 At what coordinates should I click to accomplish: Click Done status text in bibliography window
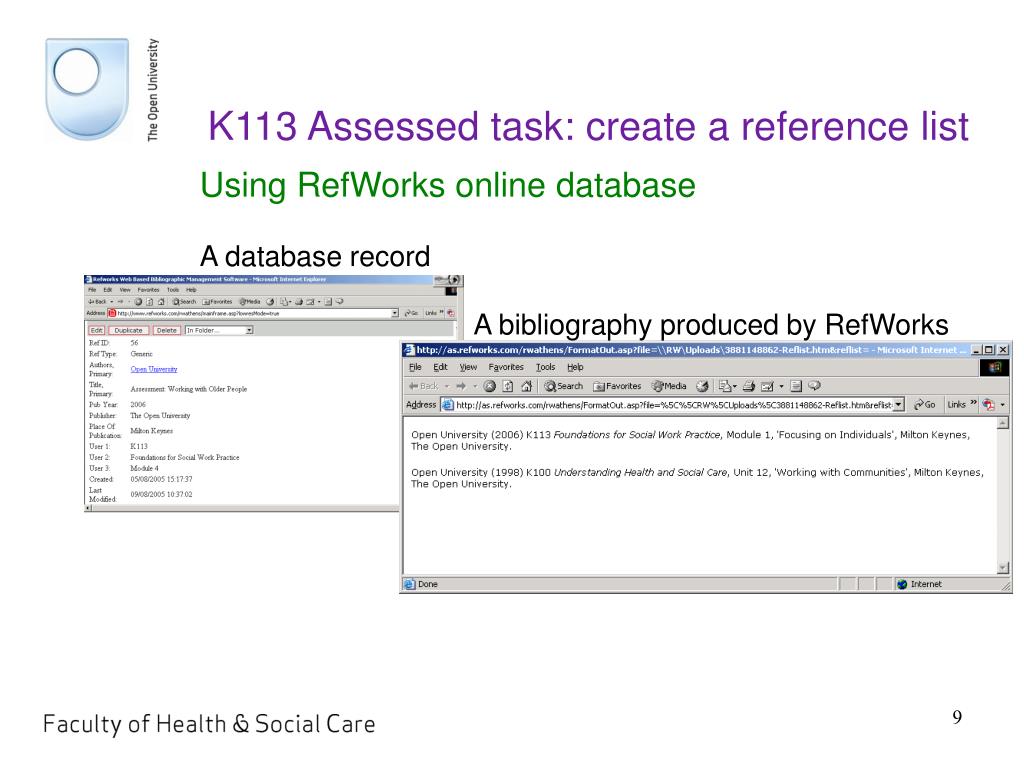coord(428,584)
